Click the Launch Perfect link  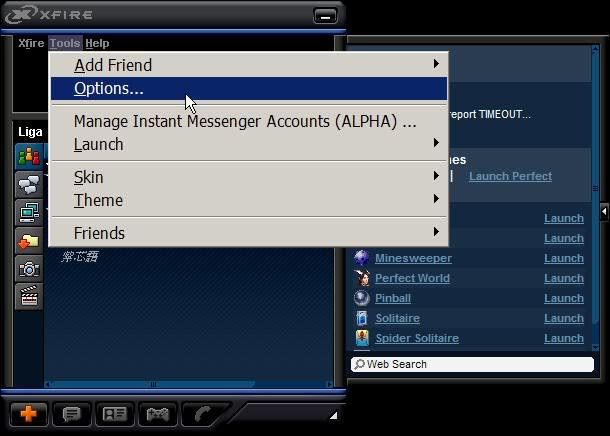pos(510,176)
